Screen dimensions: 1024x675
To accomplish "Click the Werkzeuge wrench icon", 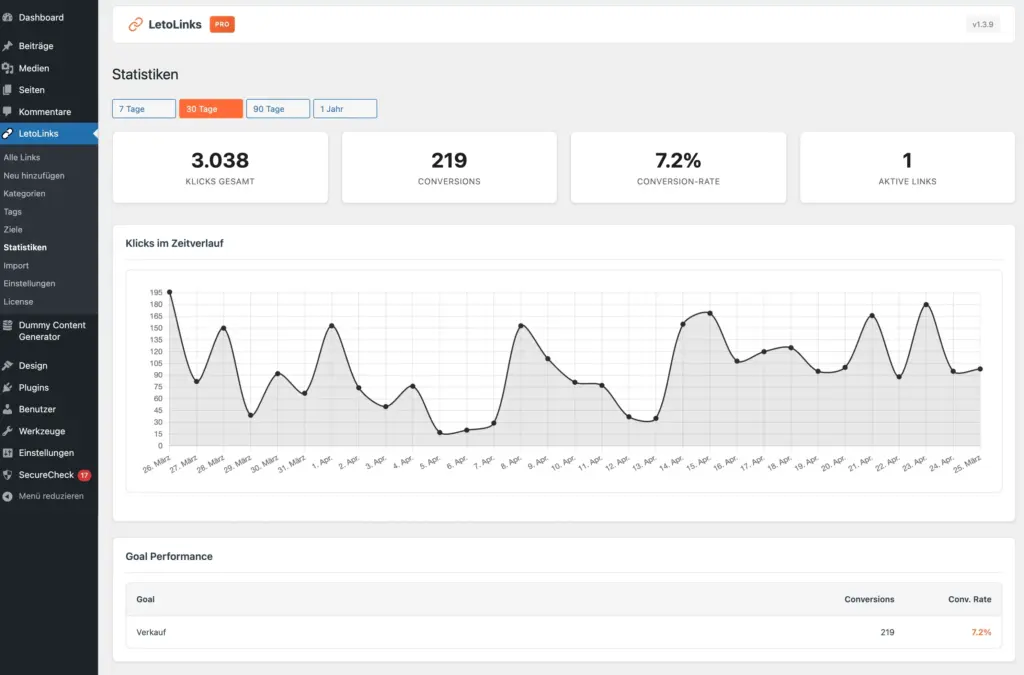I will 8,431.
